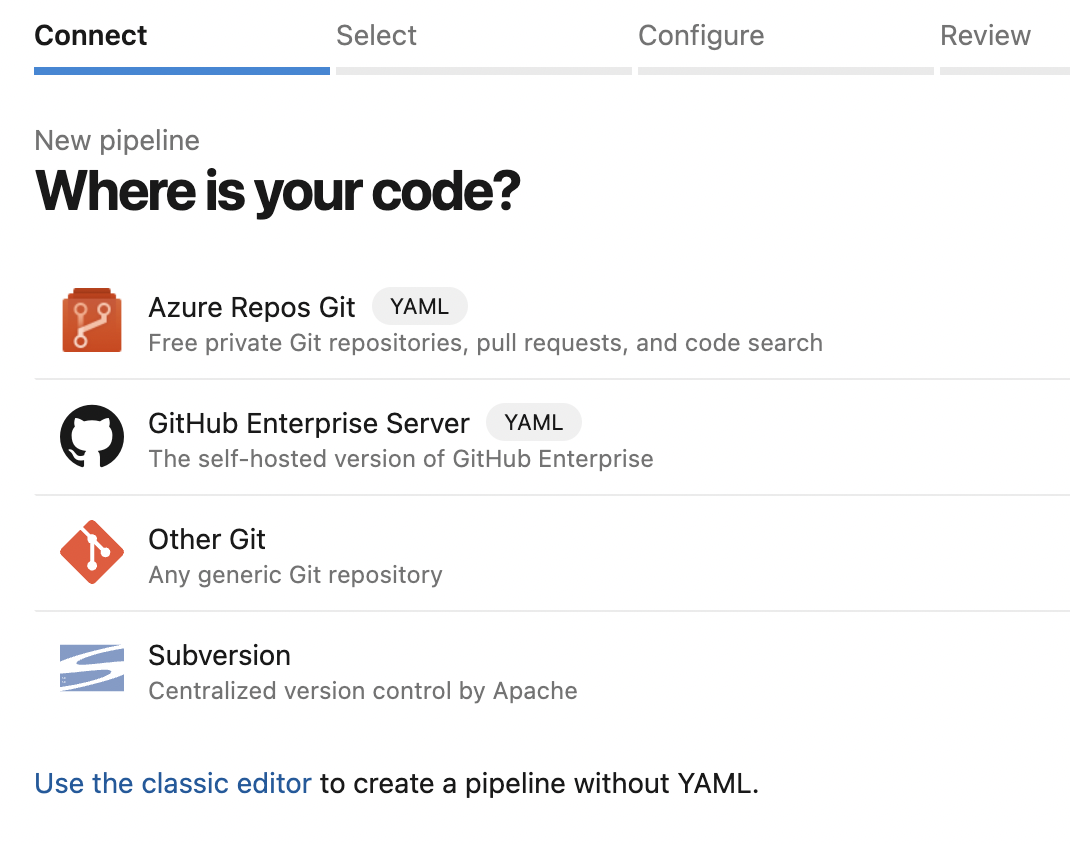This screenshot has height=844, width=1070.
Task: Click the GitHub Octocat icon
Action: pyautogui.click(x=91, y=437)
